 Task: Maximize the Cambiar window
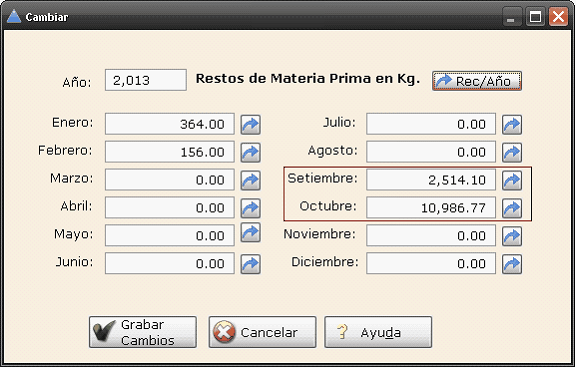click(x=535, y=17)
